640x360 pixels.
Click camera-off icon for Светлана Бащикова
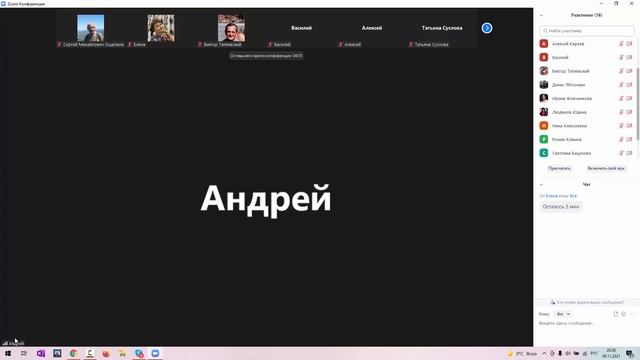(x=629, y=153)
